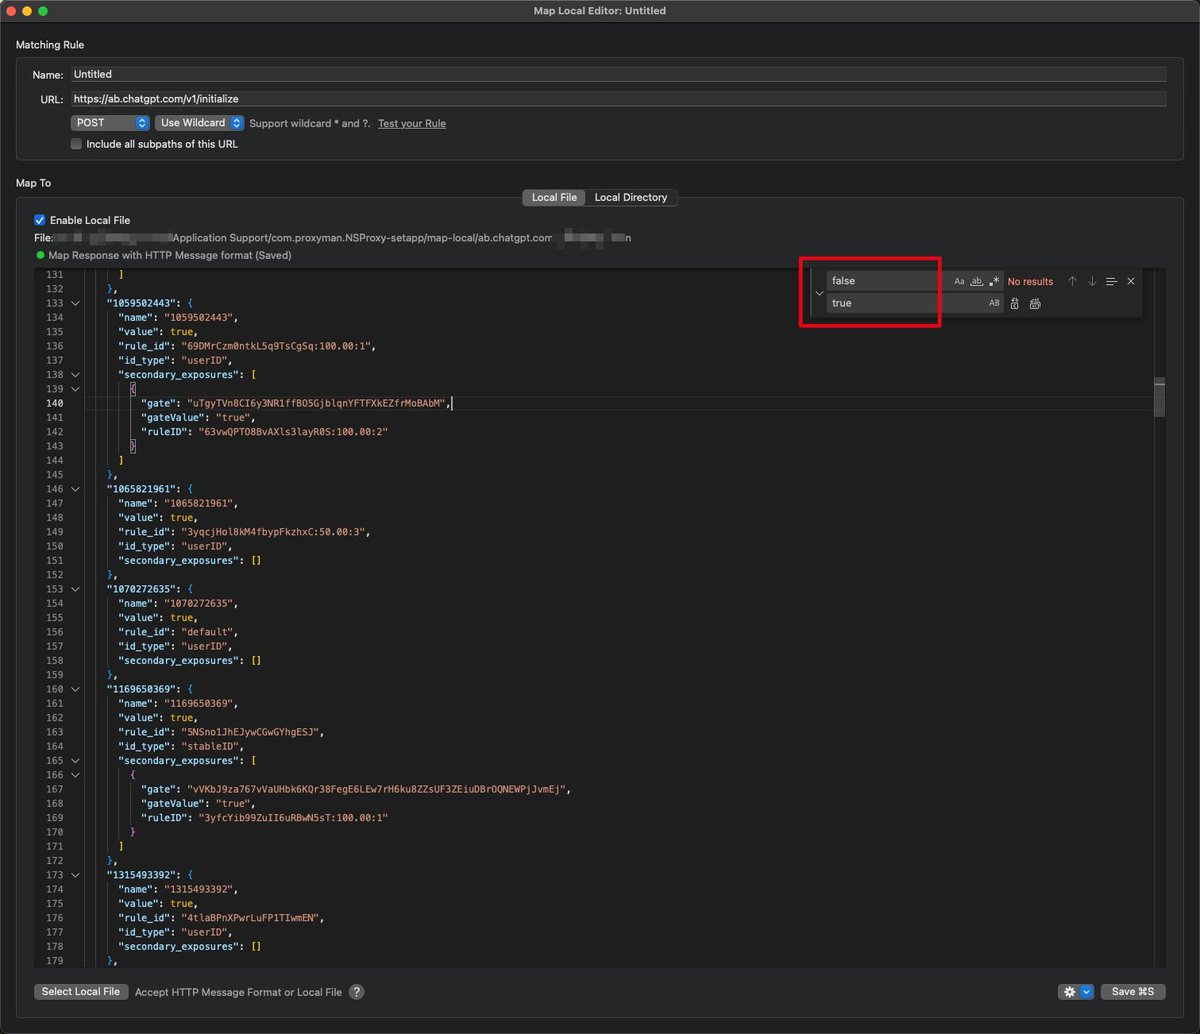Click the macOS green zoom window button
The height and width of the screenshot is (1034, 1200).
[43, 11]
